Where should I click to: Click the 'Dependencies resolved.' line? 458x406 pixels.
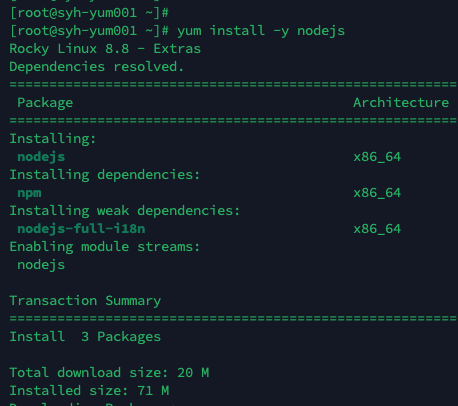[x=97, y=67]
